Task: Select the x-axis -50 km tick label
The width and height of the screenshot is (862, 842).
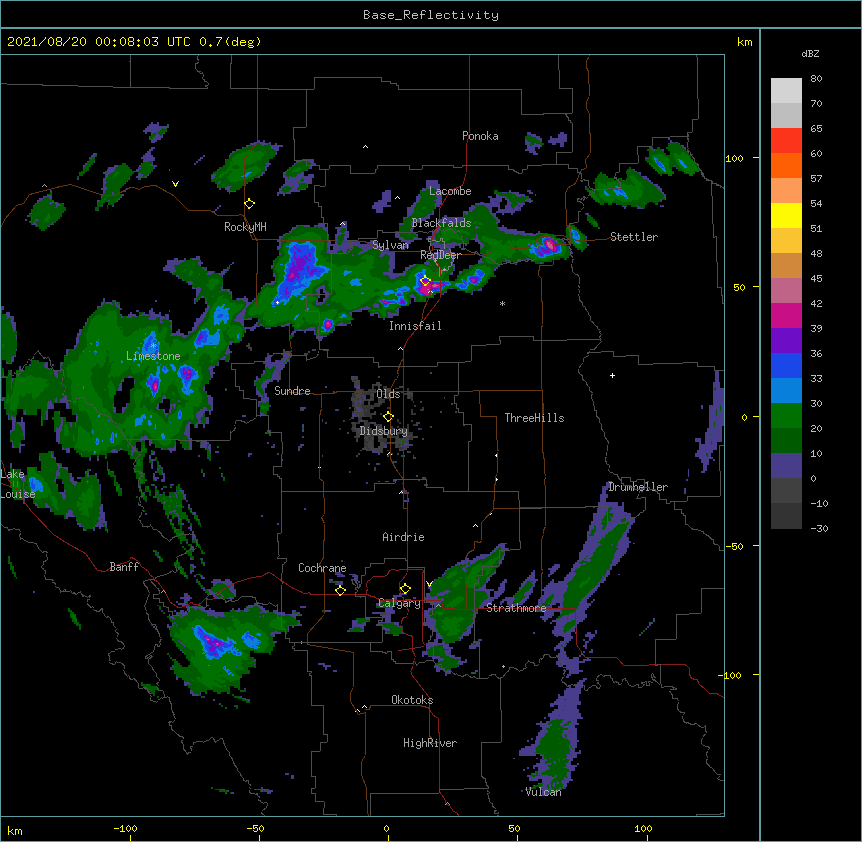Action: click(x=255, y=828)
